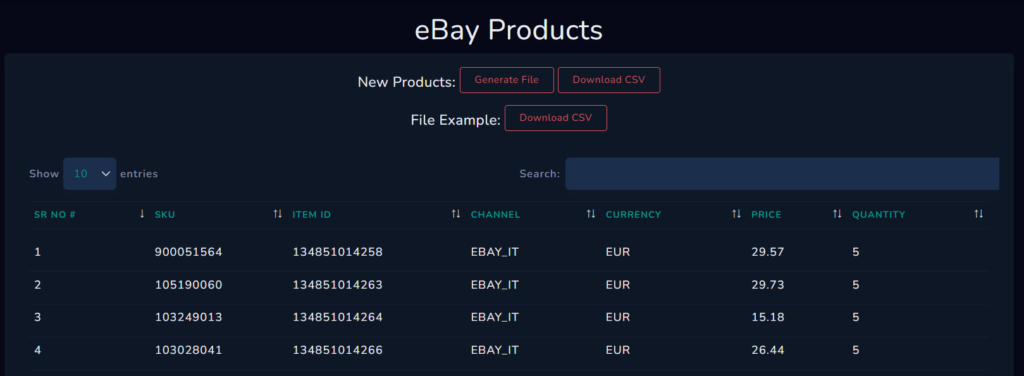Click the File Example label

click(456, 120)
